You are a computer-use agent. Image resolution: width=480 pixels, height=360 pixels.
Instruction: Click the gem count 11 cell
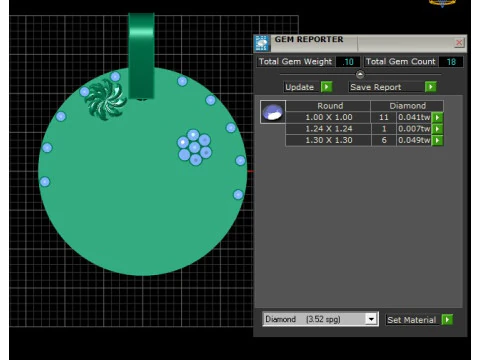384,117
